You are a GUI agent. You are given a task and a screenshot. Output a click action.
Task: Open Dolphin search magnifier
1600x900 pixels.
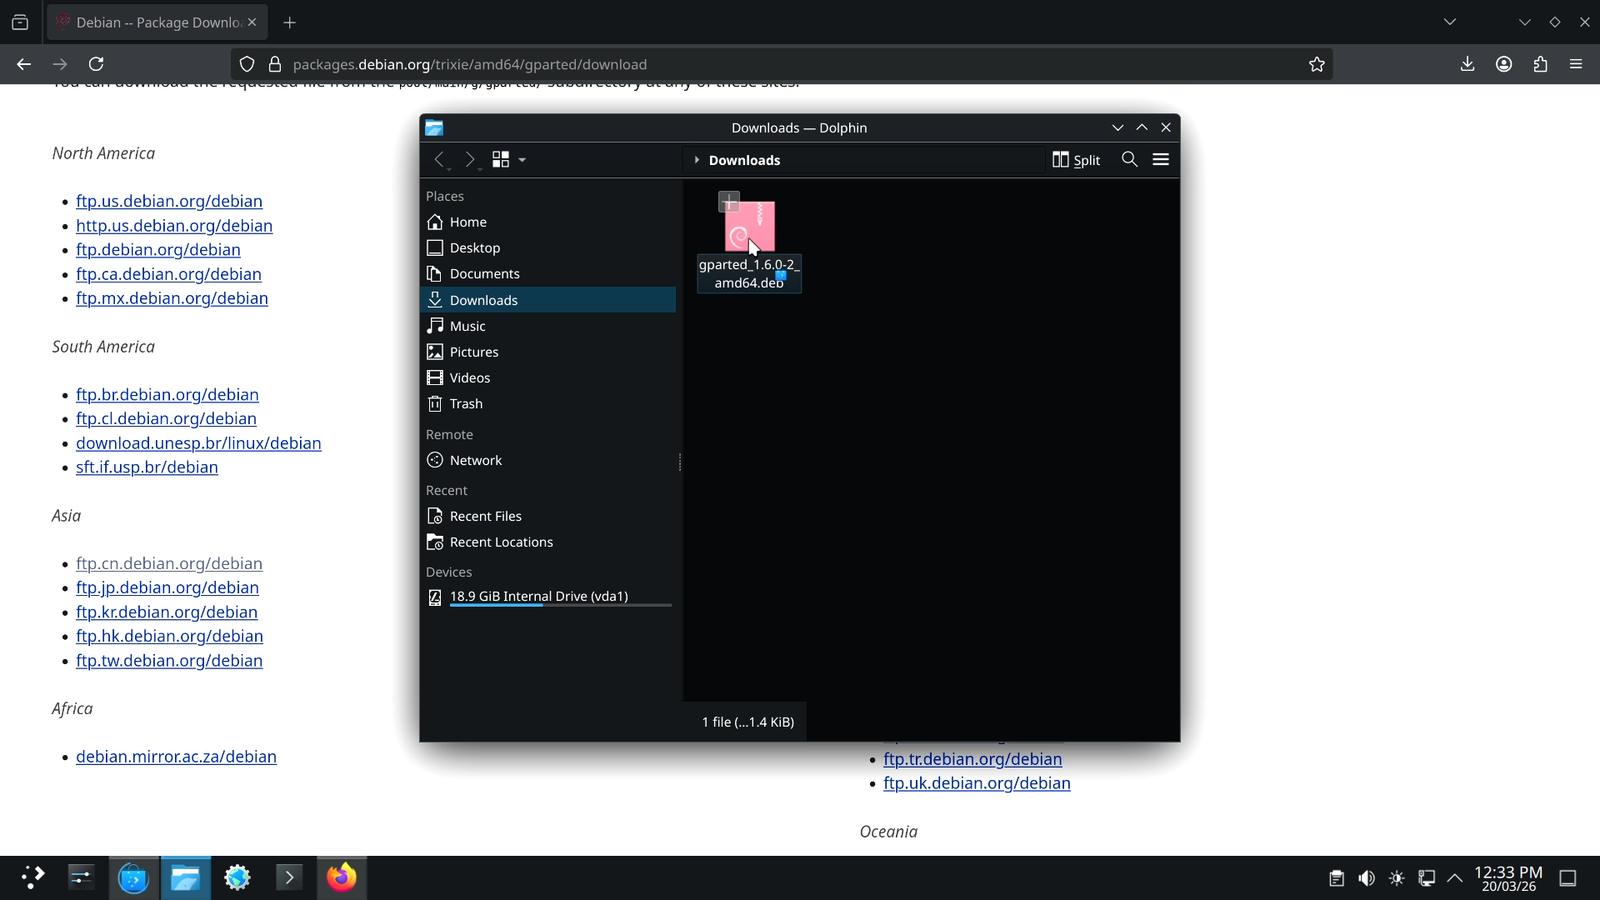[x=1129, y=160]
